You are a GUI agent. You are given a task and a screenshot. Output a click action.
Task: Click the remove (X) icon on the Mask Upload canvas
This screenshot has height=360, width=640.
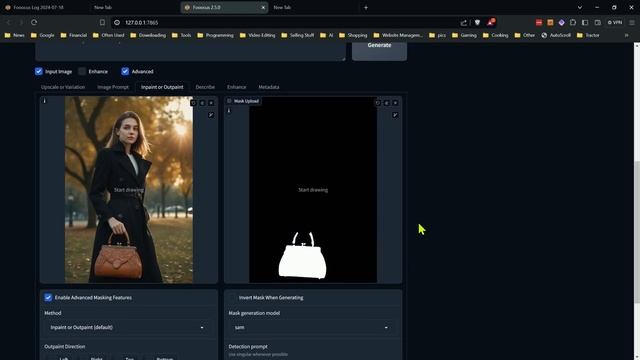395,103
